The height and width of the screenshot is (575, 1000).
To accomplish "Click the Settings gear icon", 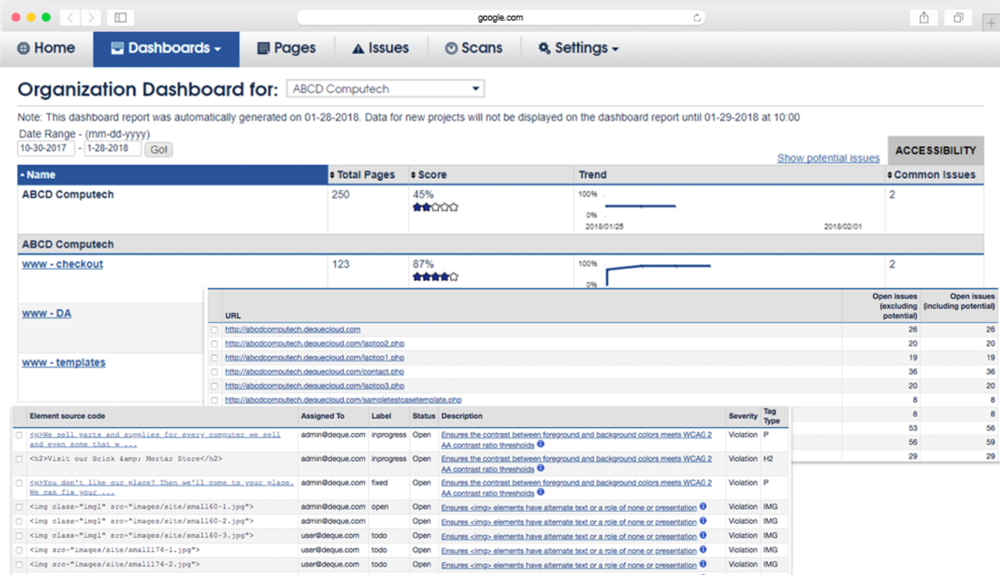I will pyautogui.click(x=544, y=48).
